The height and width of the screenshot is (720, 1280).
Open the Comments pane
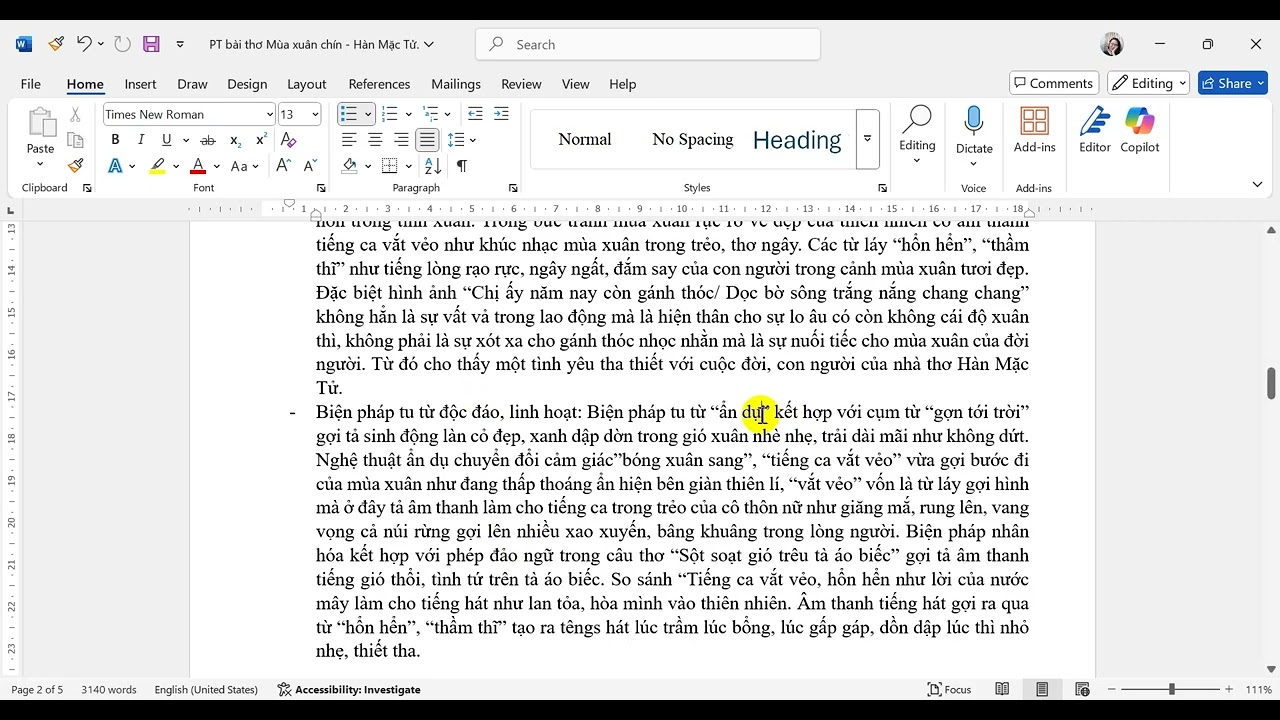click(1054, 83)
